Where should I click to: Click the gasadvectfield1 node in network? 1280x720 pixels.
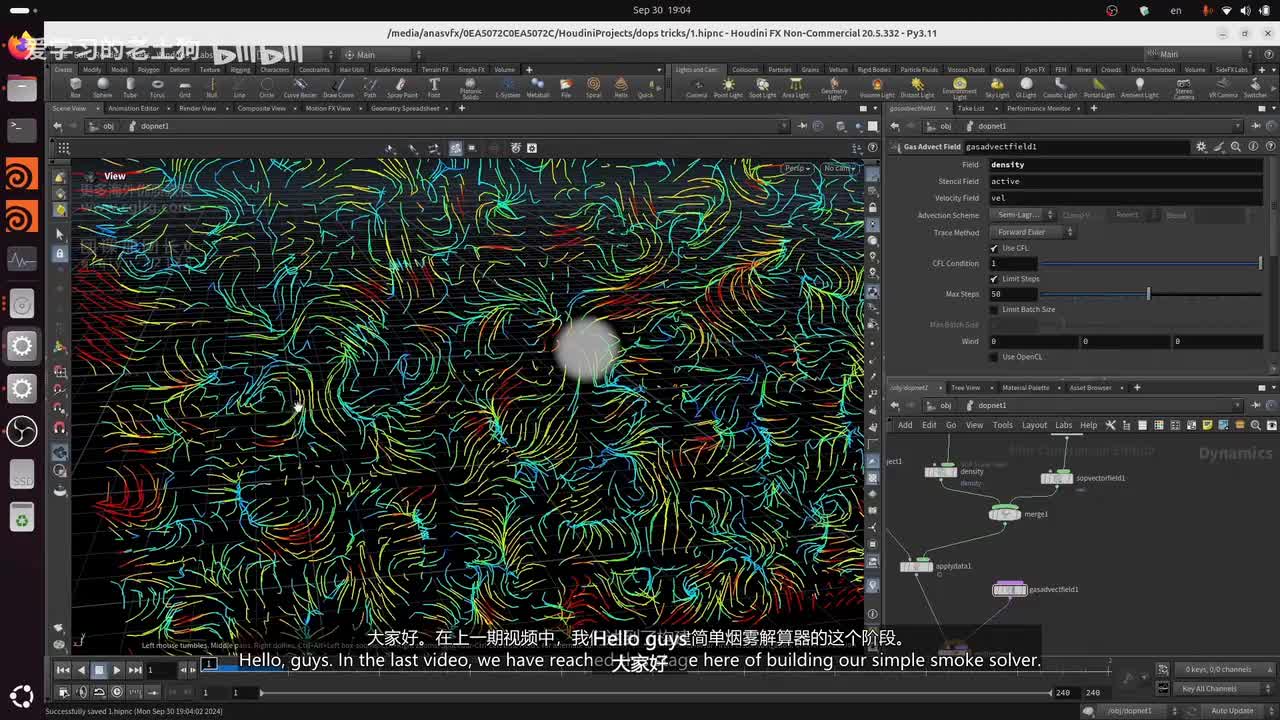[1009, 590]
